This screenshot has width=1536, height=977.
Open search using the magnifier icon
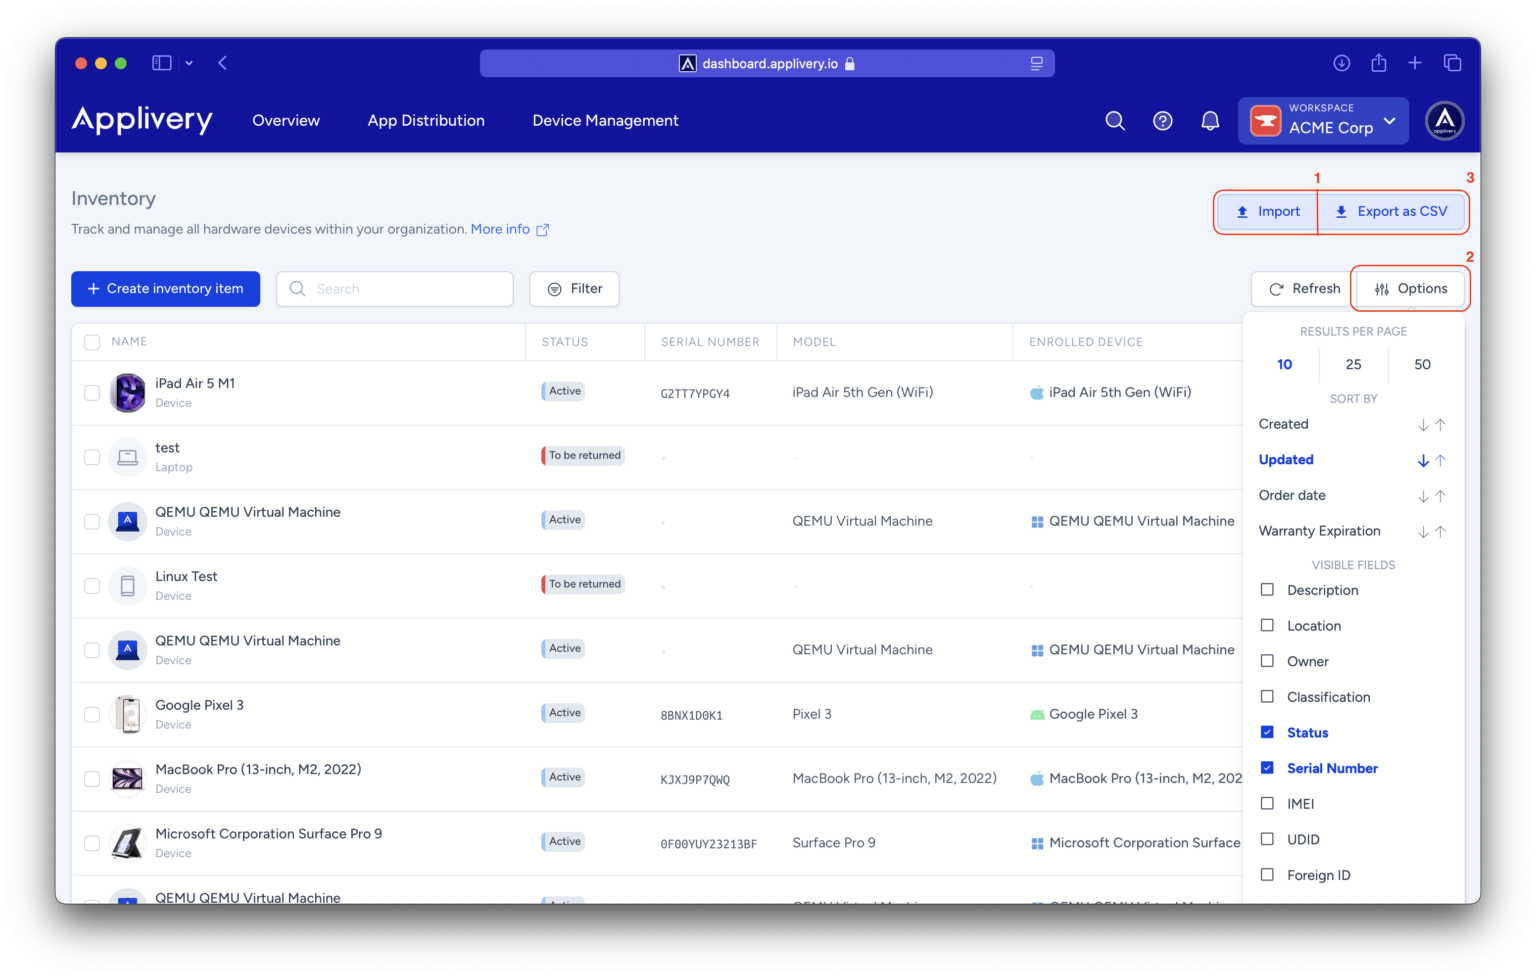click(x=1114, y=120)
